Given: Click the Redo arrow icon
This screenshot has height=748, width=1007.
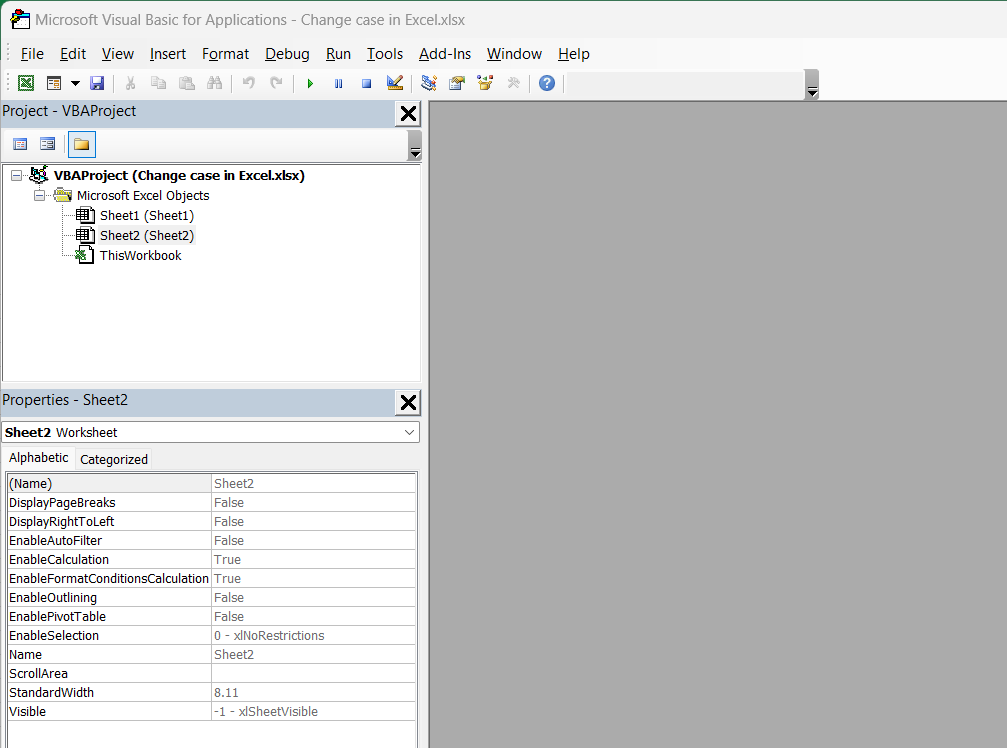Looking at the screenshot, I should [x=276, y=83].
